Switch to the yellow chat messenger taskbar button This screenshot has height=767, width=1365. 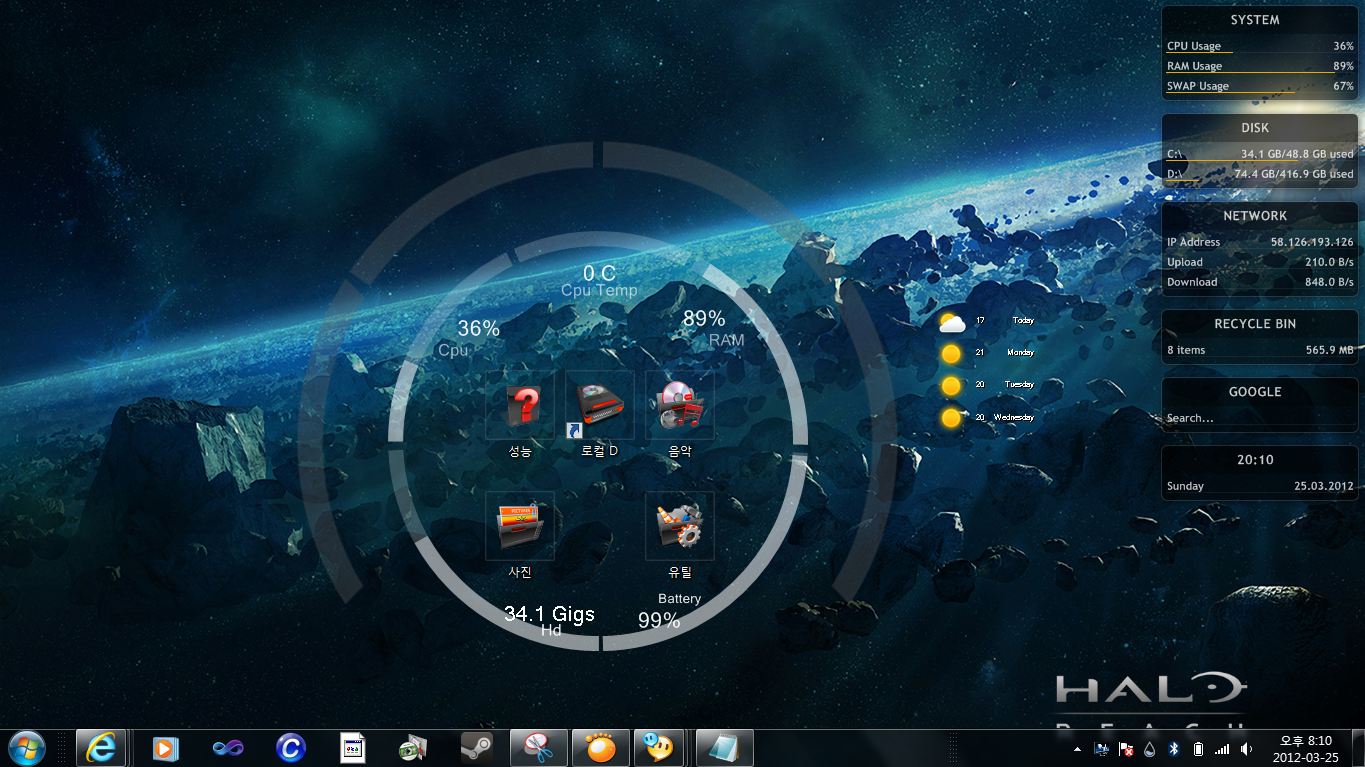pyautogui.click(x=659, y=748)
